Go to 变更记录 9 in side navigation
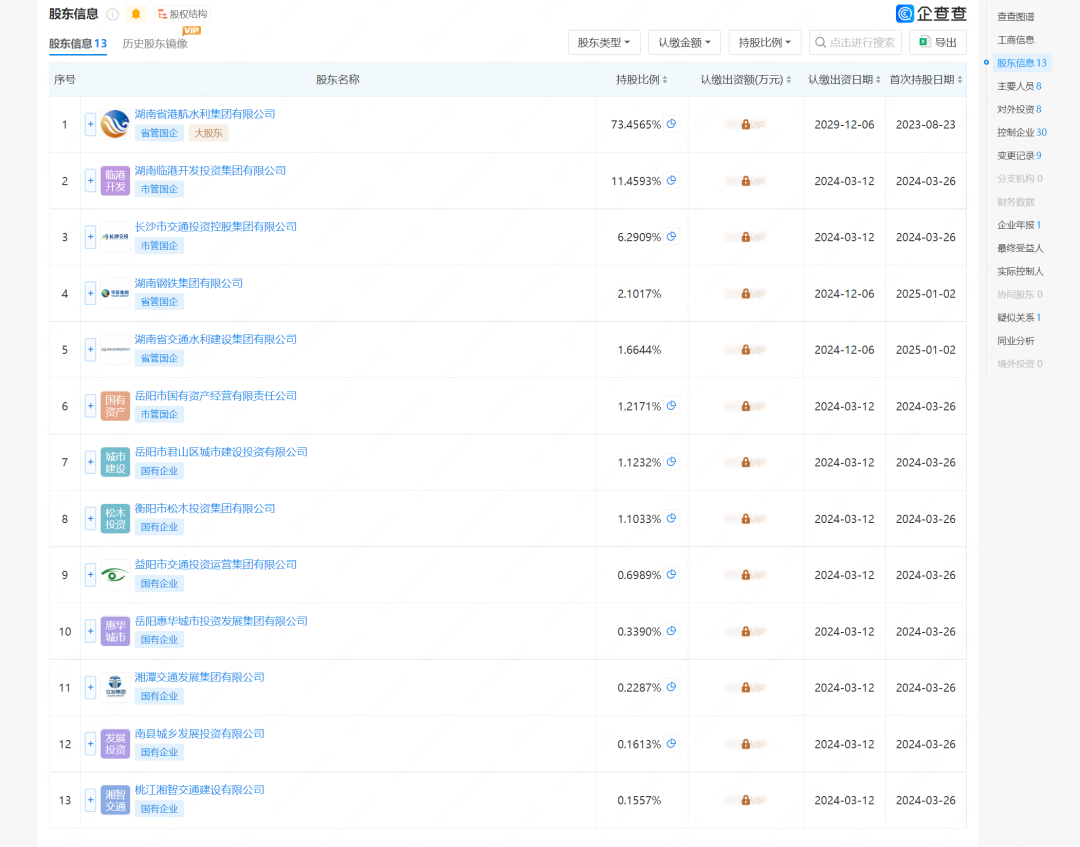1080x847 pixels. point(1019,156)
